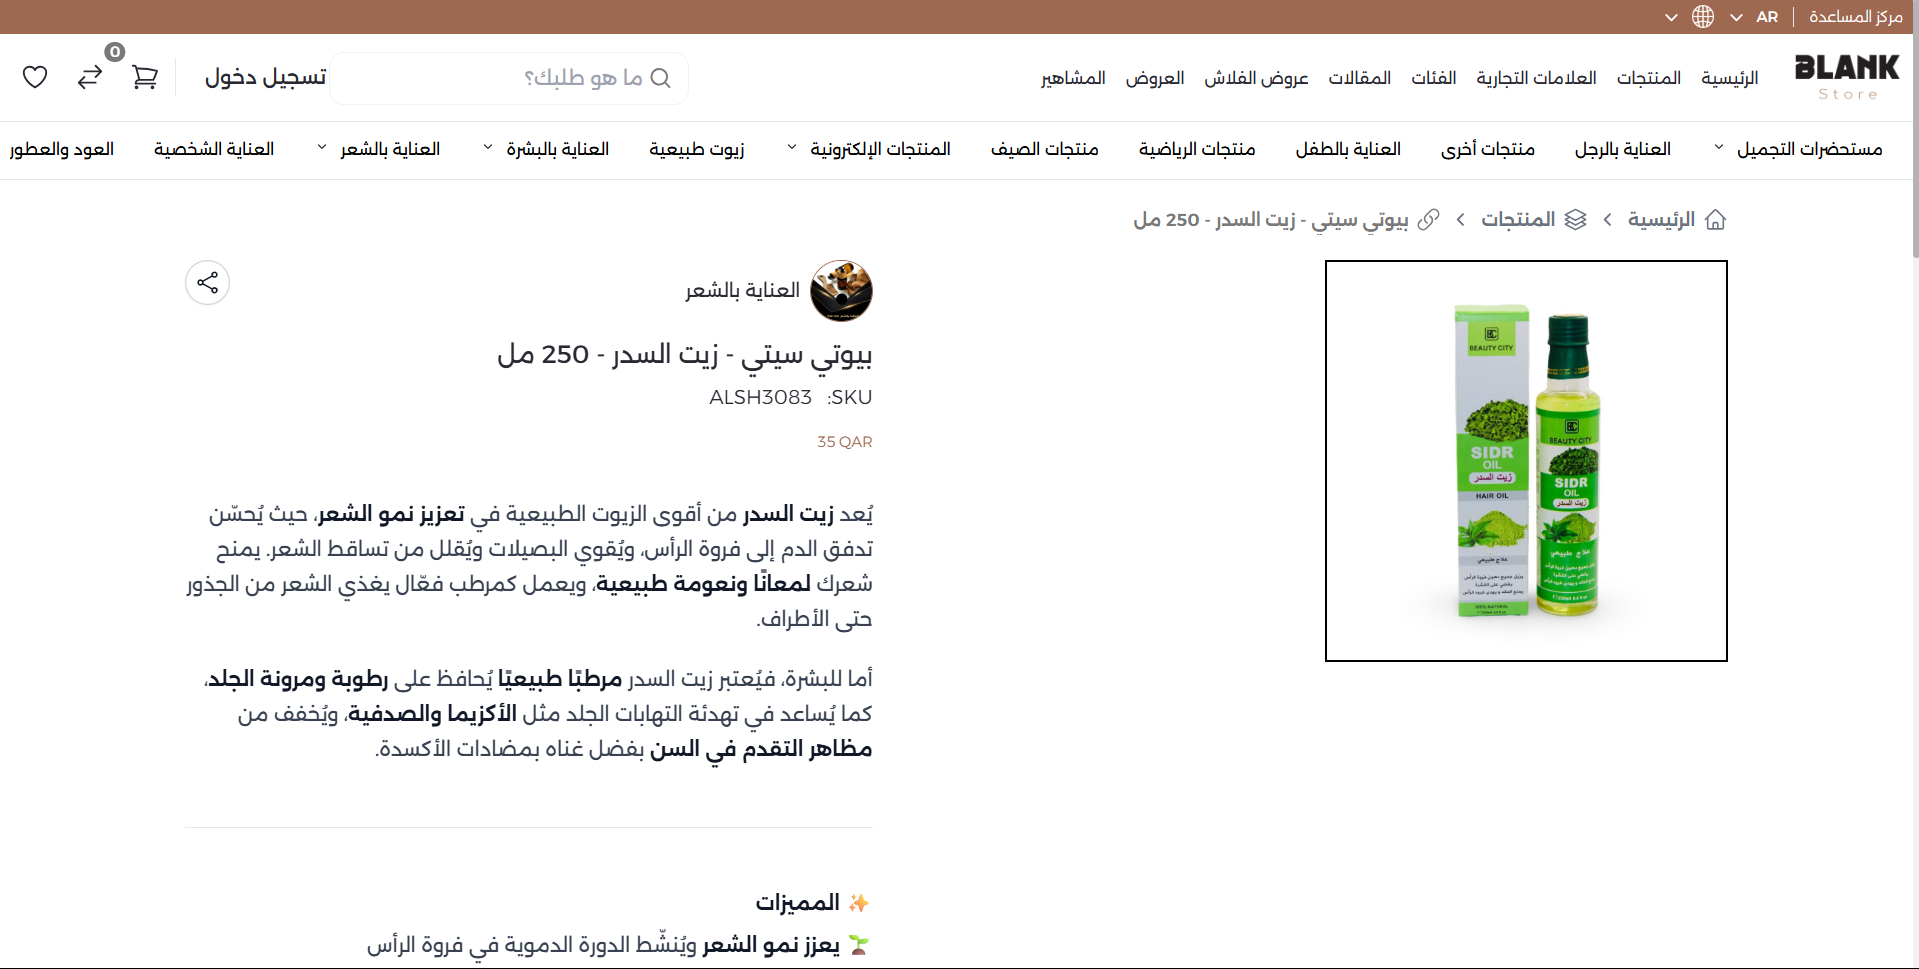Go to زيوت طبيعية category
1919x969 pixels.
pyautogui.click(x=697, y=149)
